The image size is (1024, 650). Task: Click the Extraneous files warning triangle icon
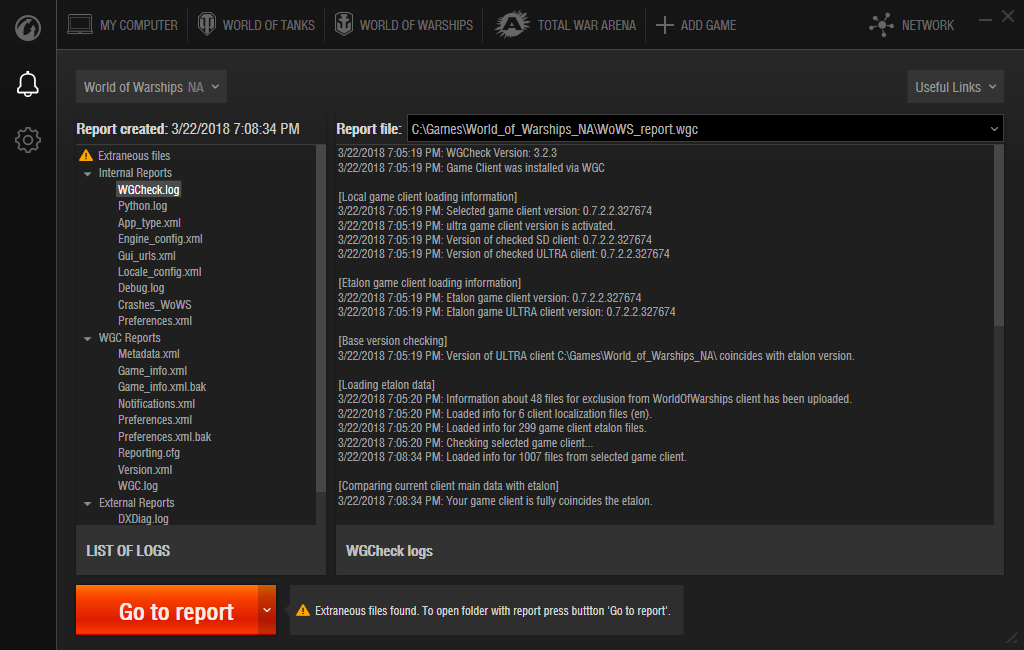click(86, 155)
